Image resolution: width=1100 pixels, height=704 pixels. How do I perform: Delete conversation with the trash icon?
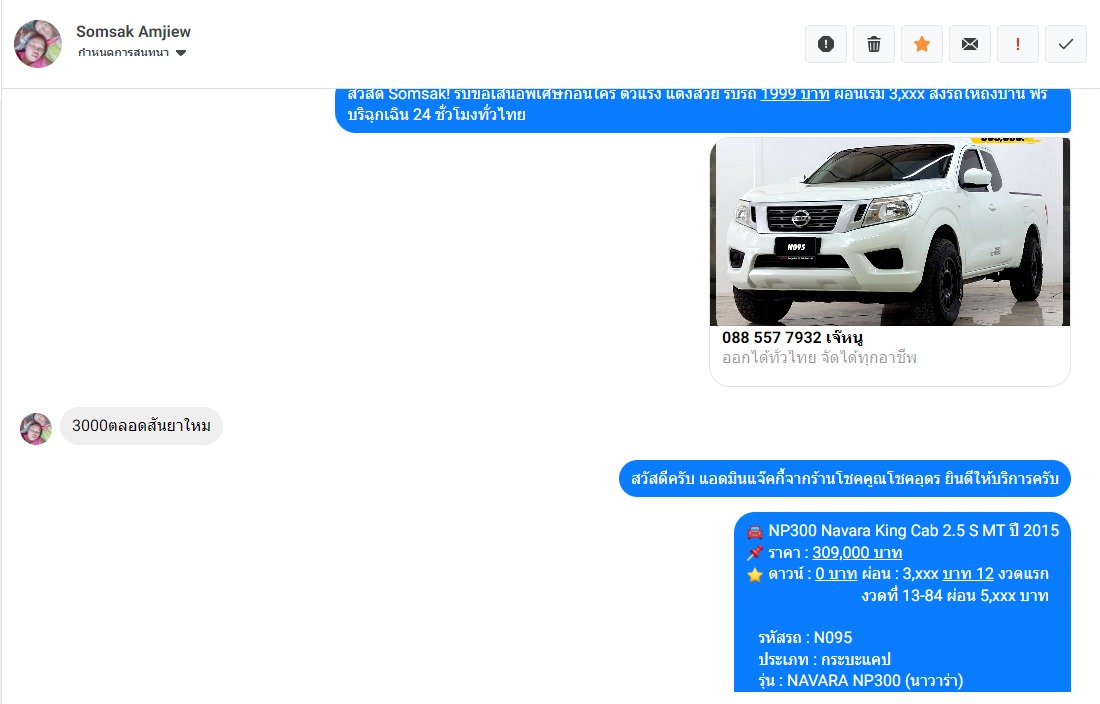[x=873, y=44]
